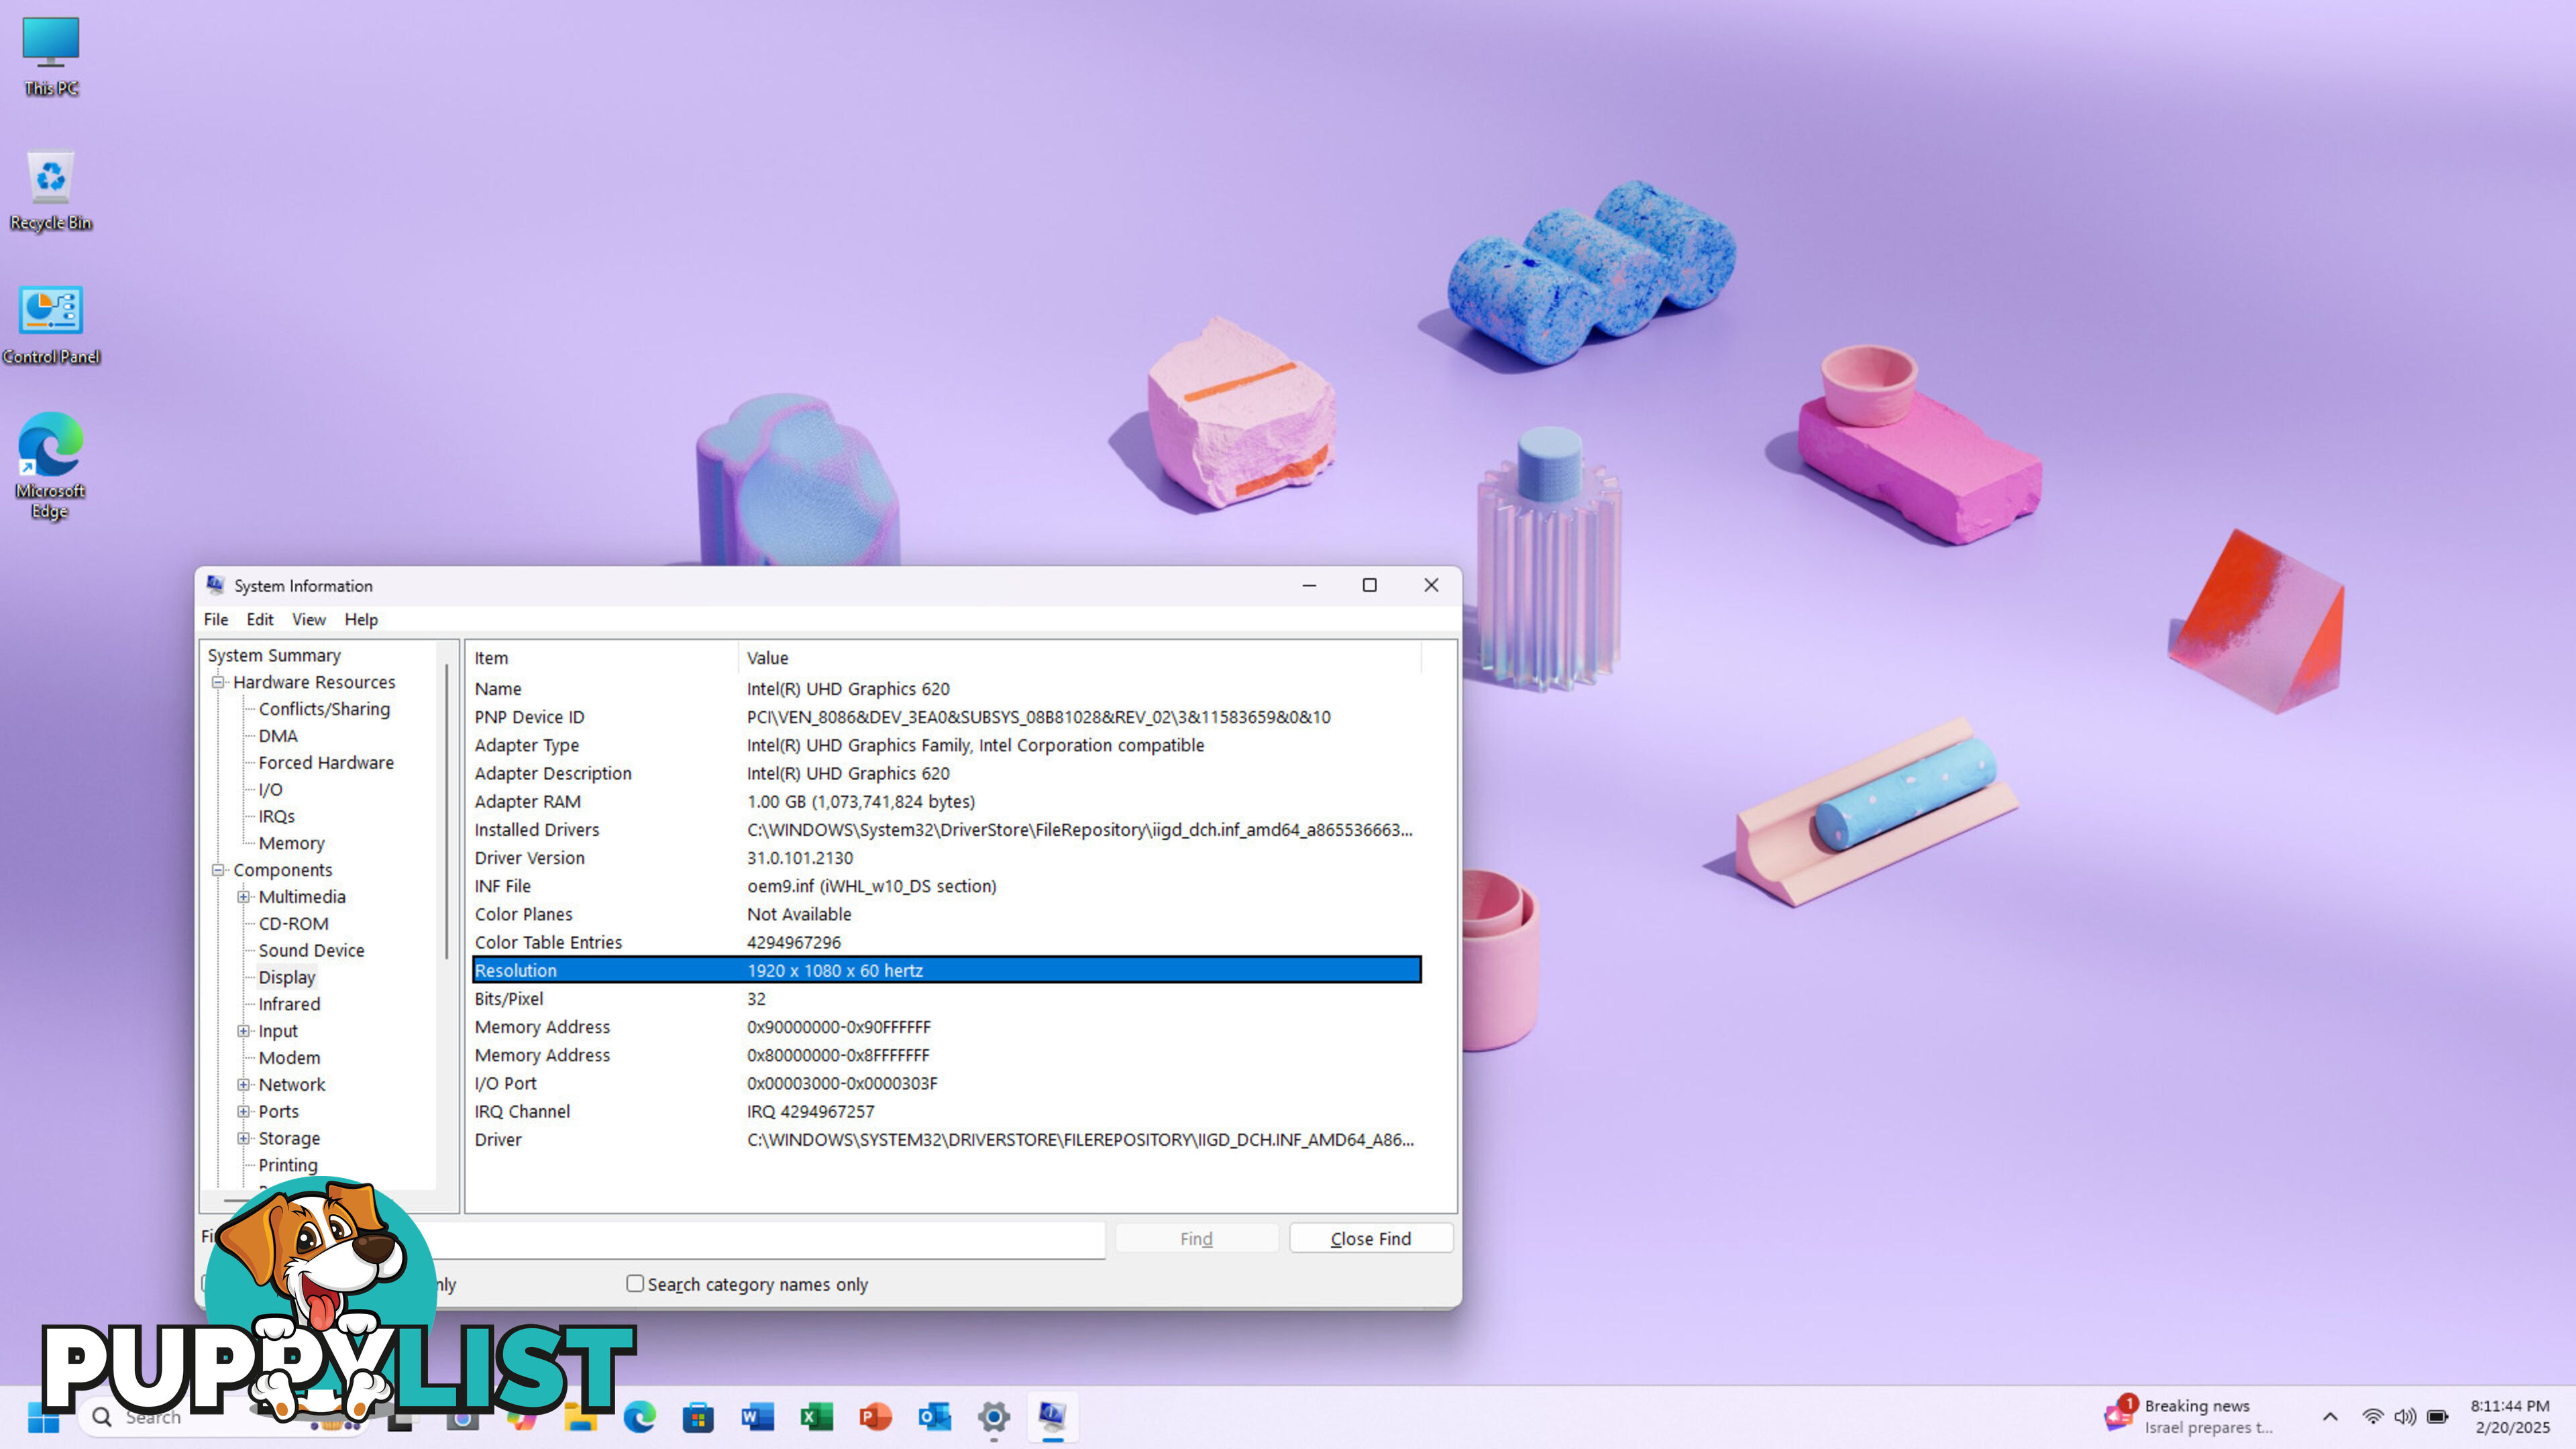
Task: Click the Close Find button
Action: click(1371, 1238)
